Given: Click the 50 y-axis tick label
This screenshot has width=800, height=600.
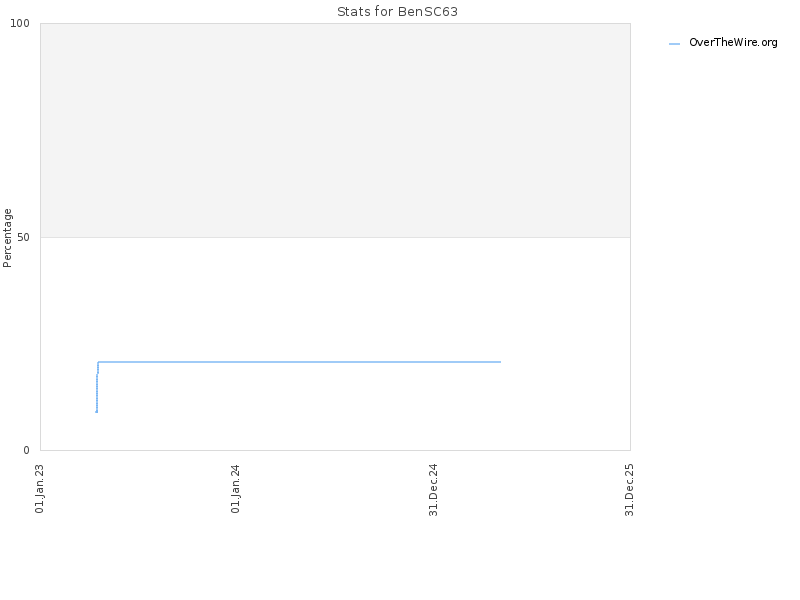Looking at the screenshot, I should pos(23,237).
